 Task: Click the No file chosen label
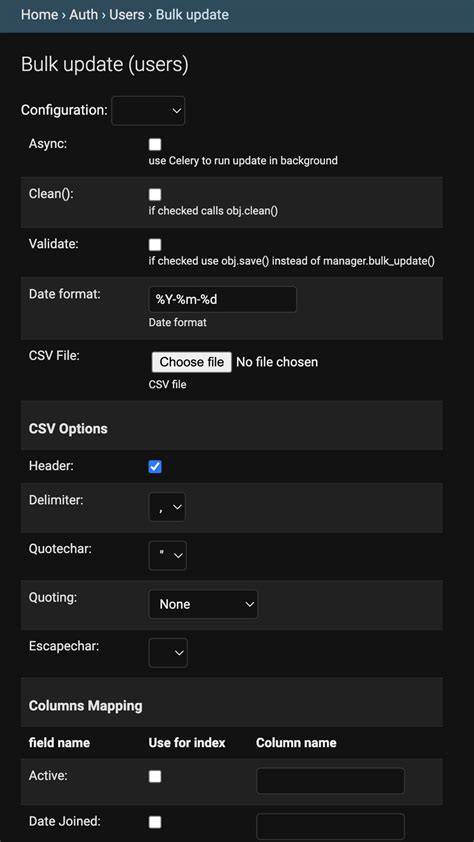(277, 362)
